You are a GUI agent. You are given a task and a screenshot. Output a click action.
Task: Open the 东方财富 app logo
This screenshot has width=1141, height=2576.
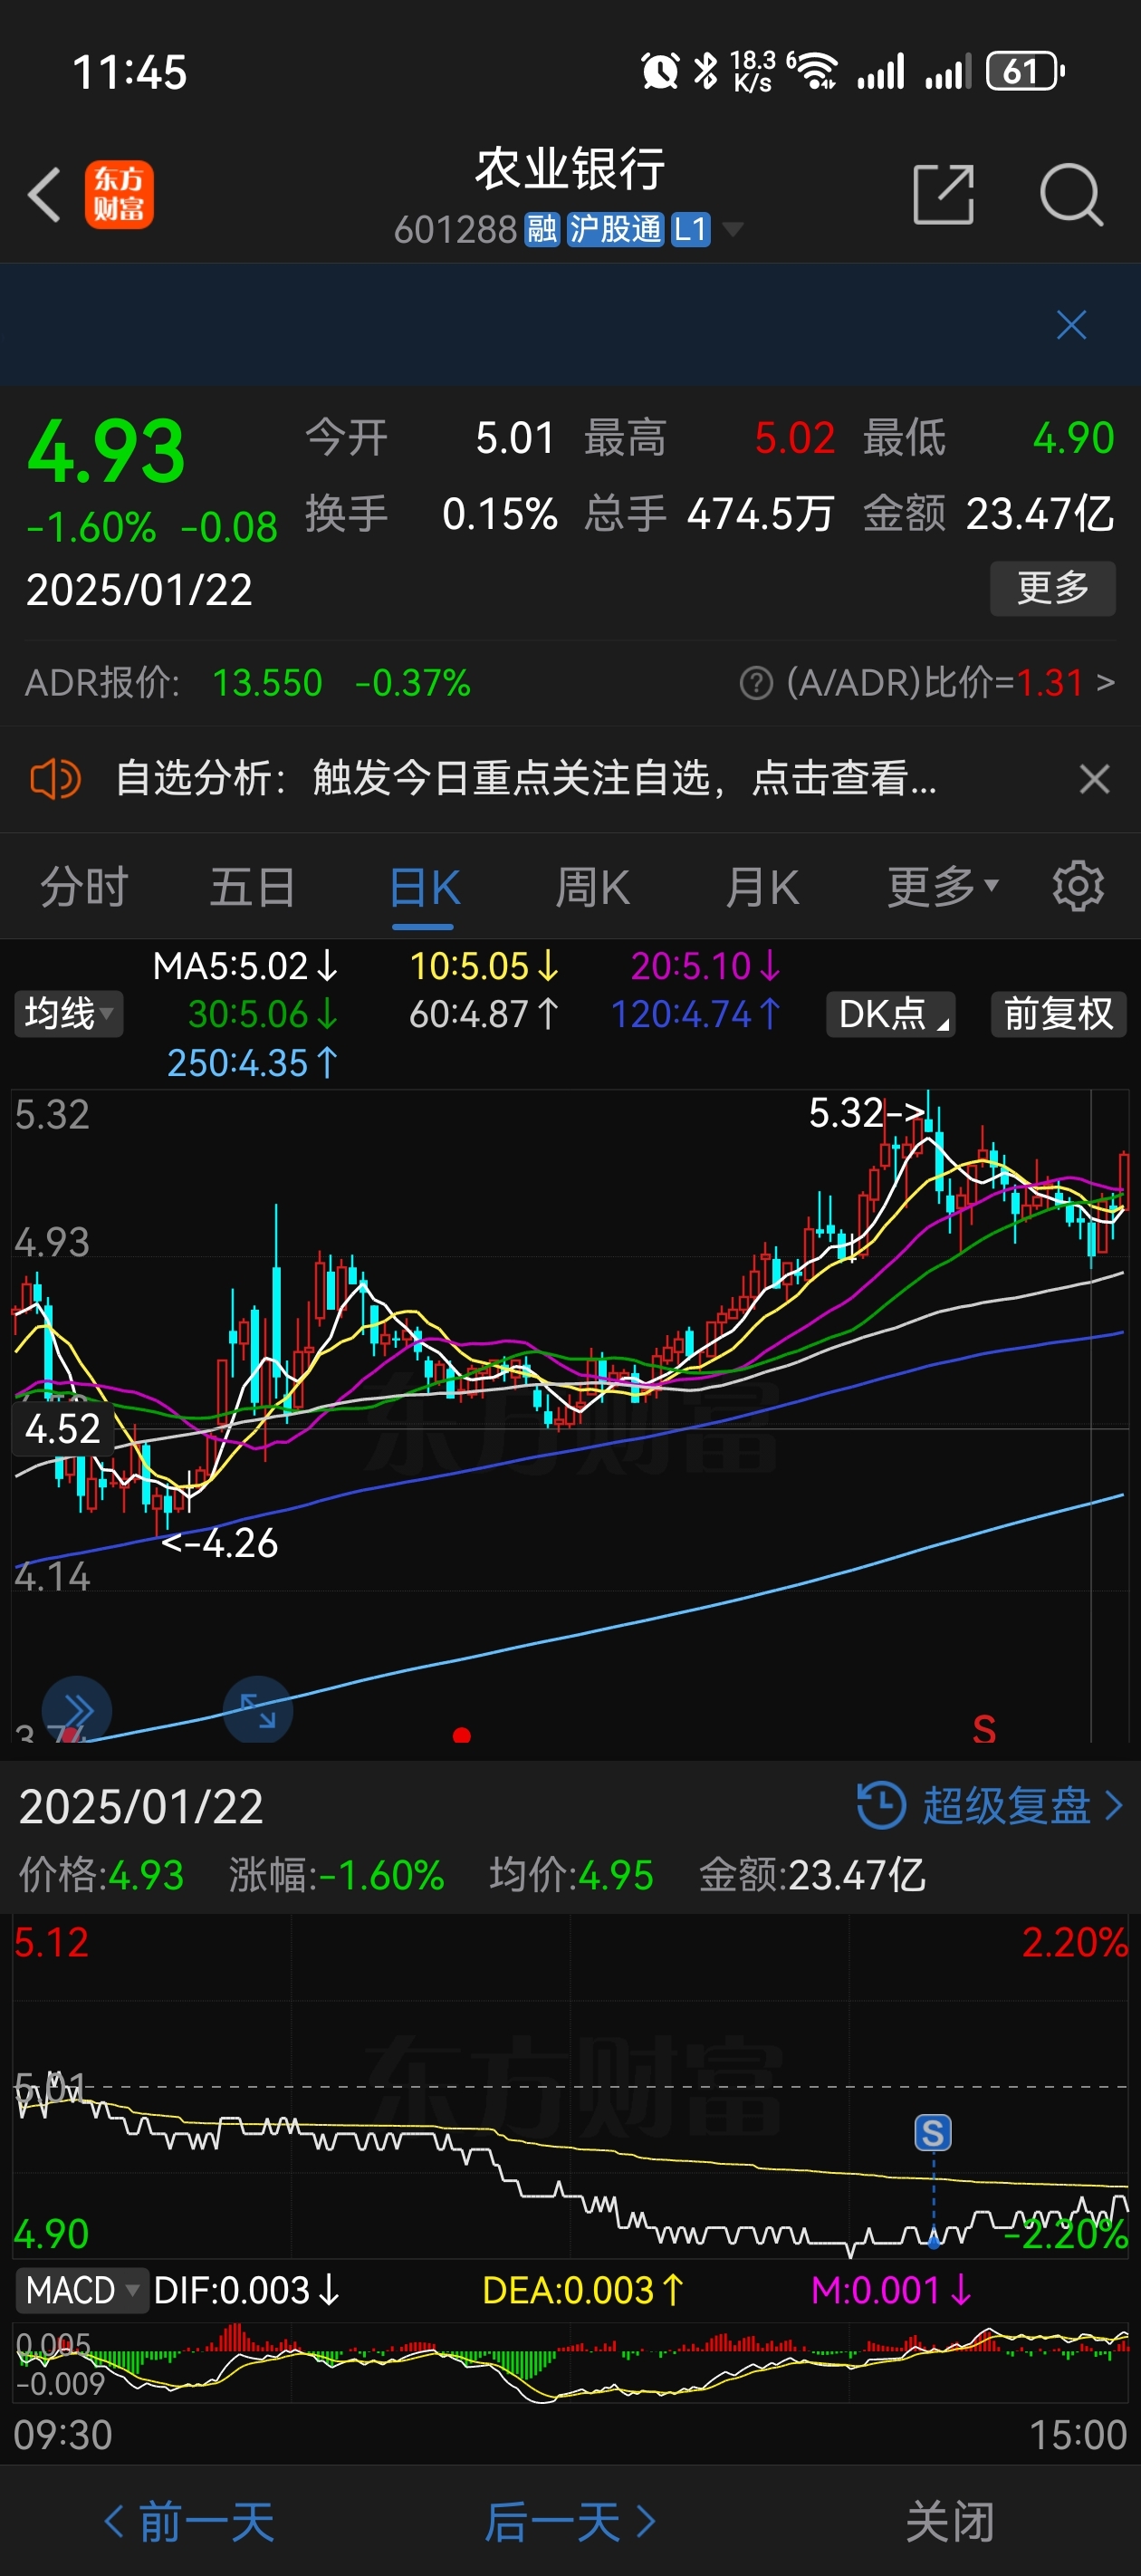[119, 194]
